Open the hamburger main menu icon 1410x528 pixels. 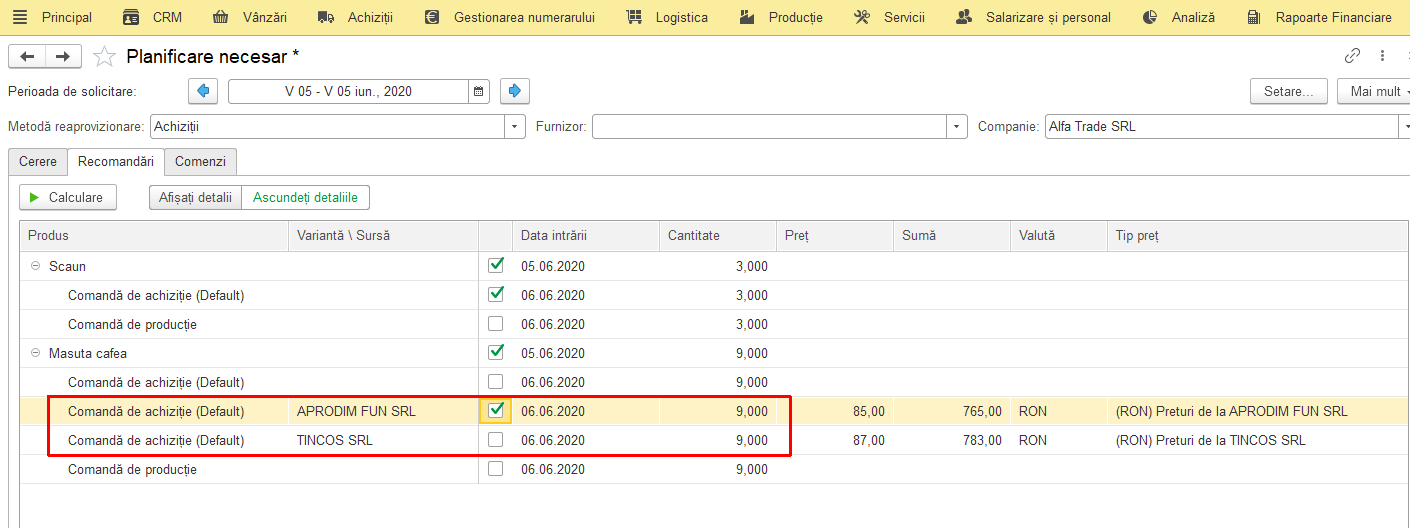(20, 17)
